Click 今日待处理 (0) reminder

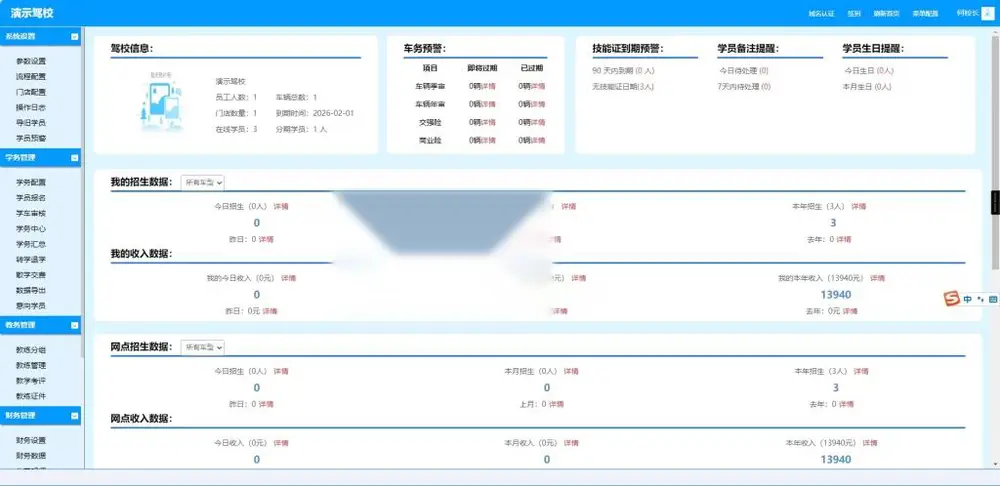coord(744,70)
